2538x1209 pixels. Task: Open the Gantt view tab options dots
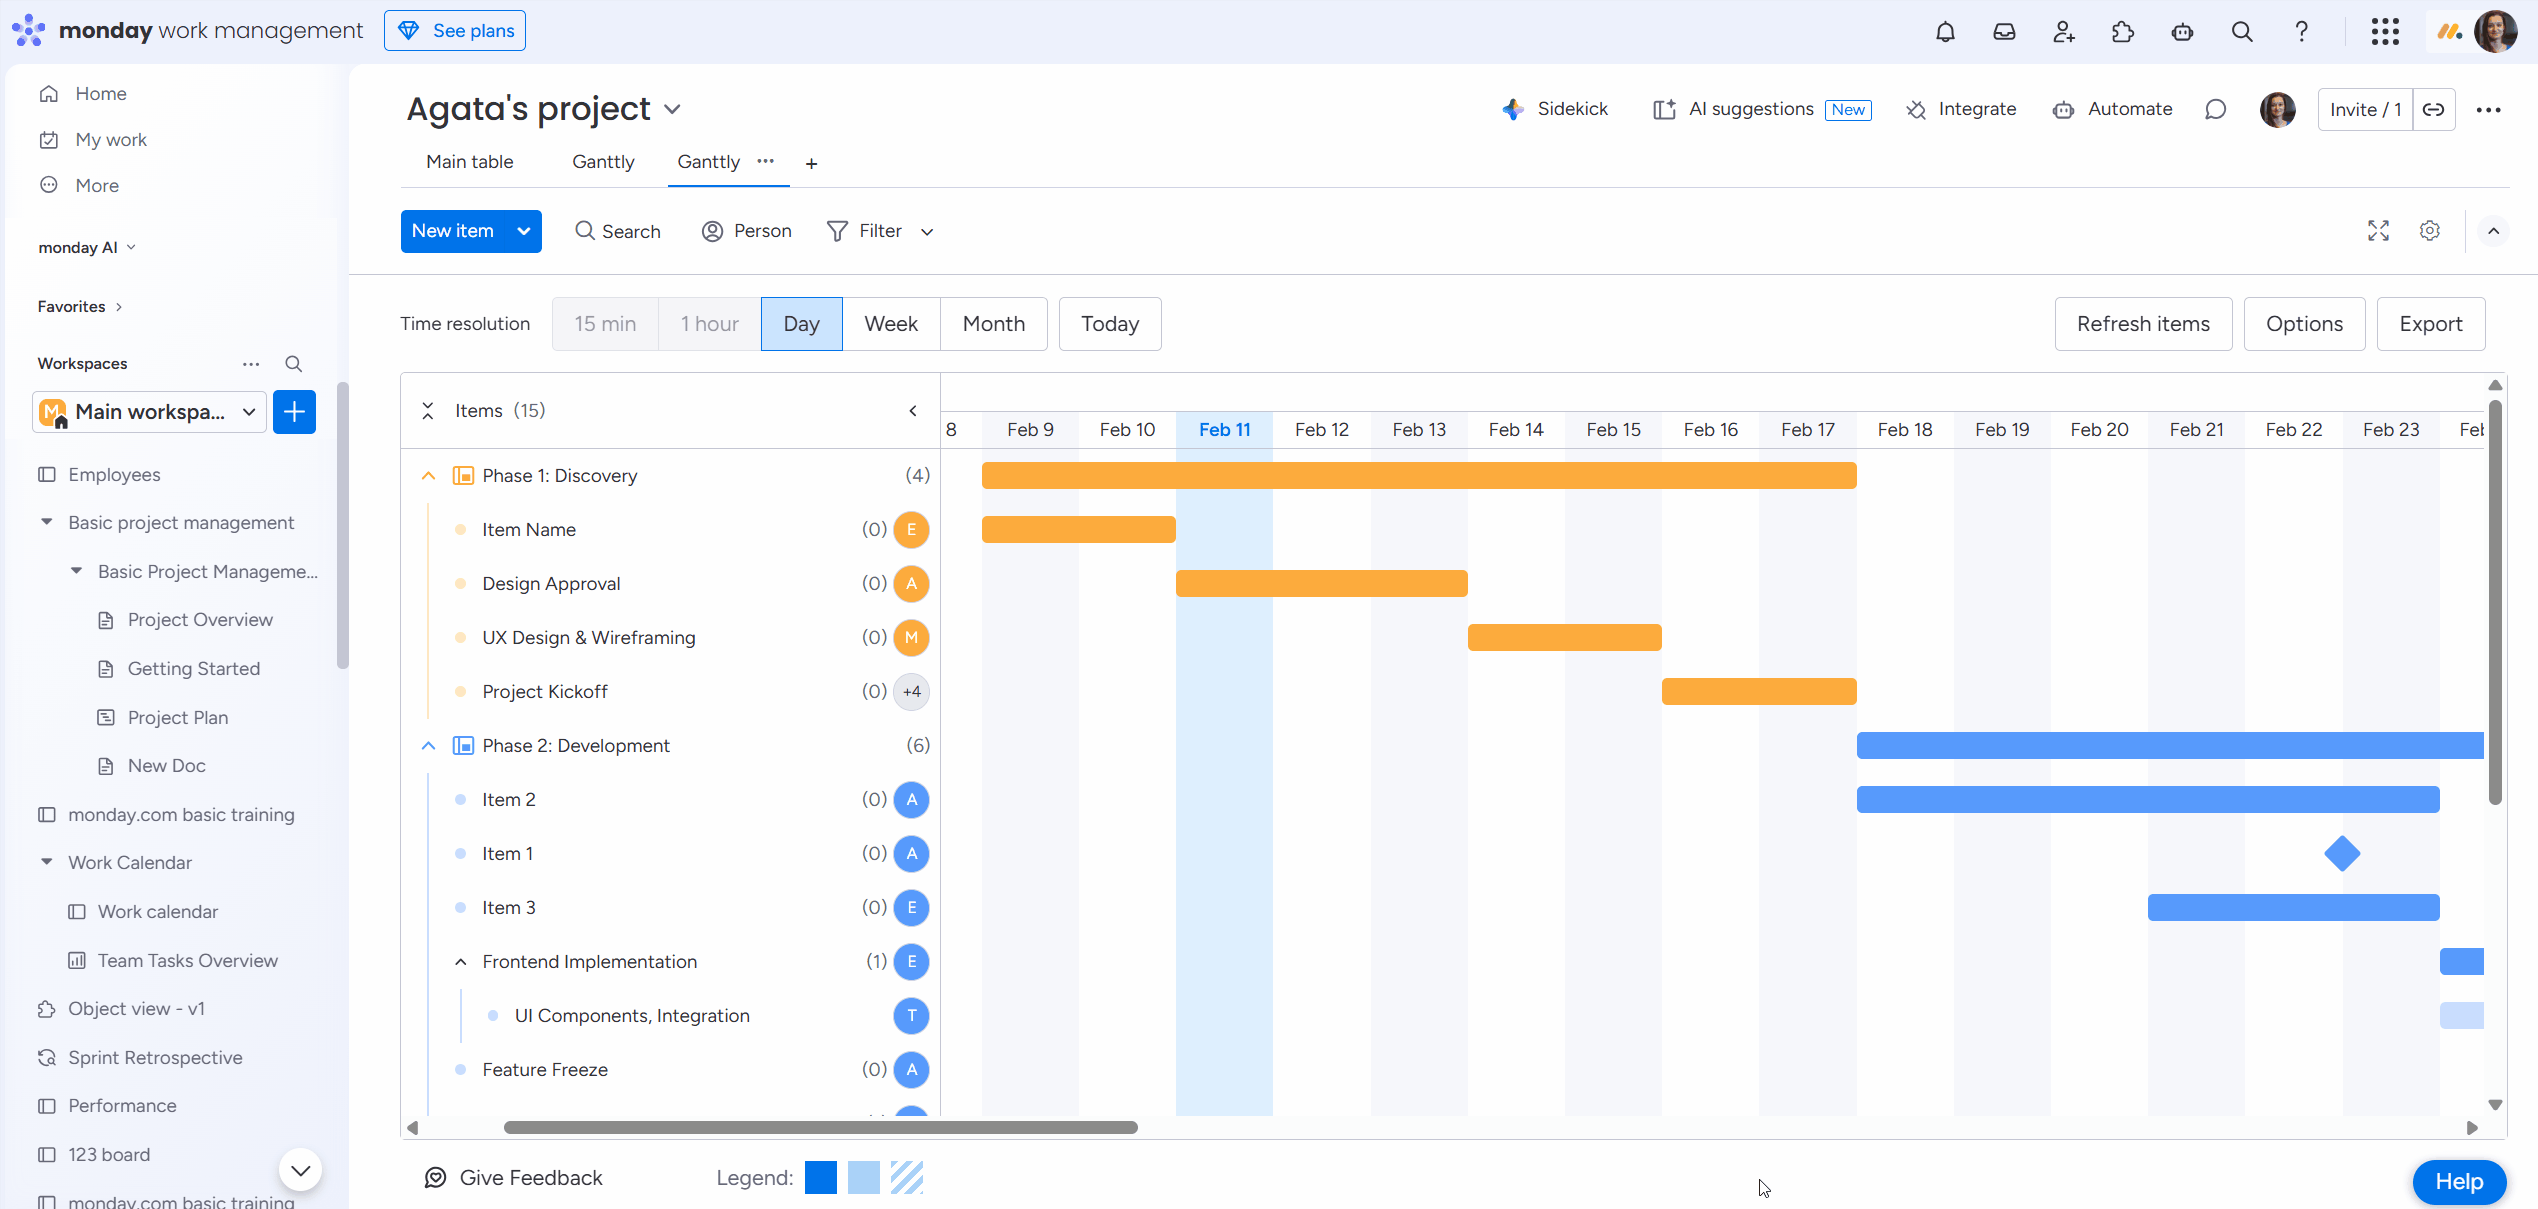(765, 161)
